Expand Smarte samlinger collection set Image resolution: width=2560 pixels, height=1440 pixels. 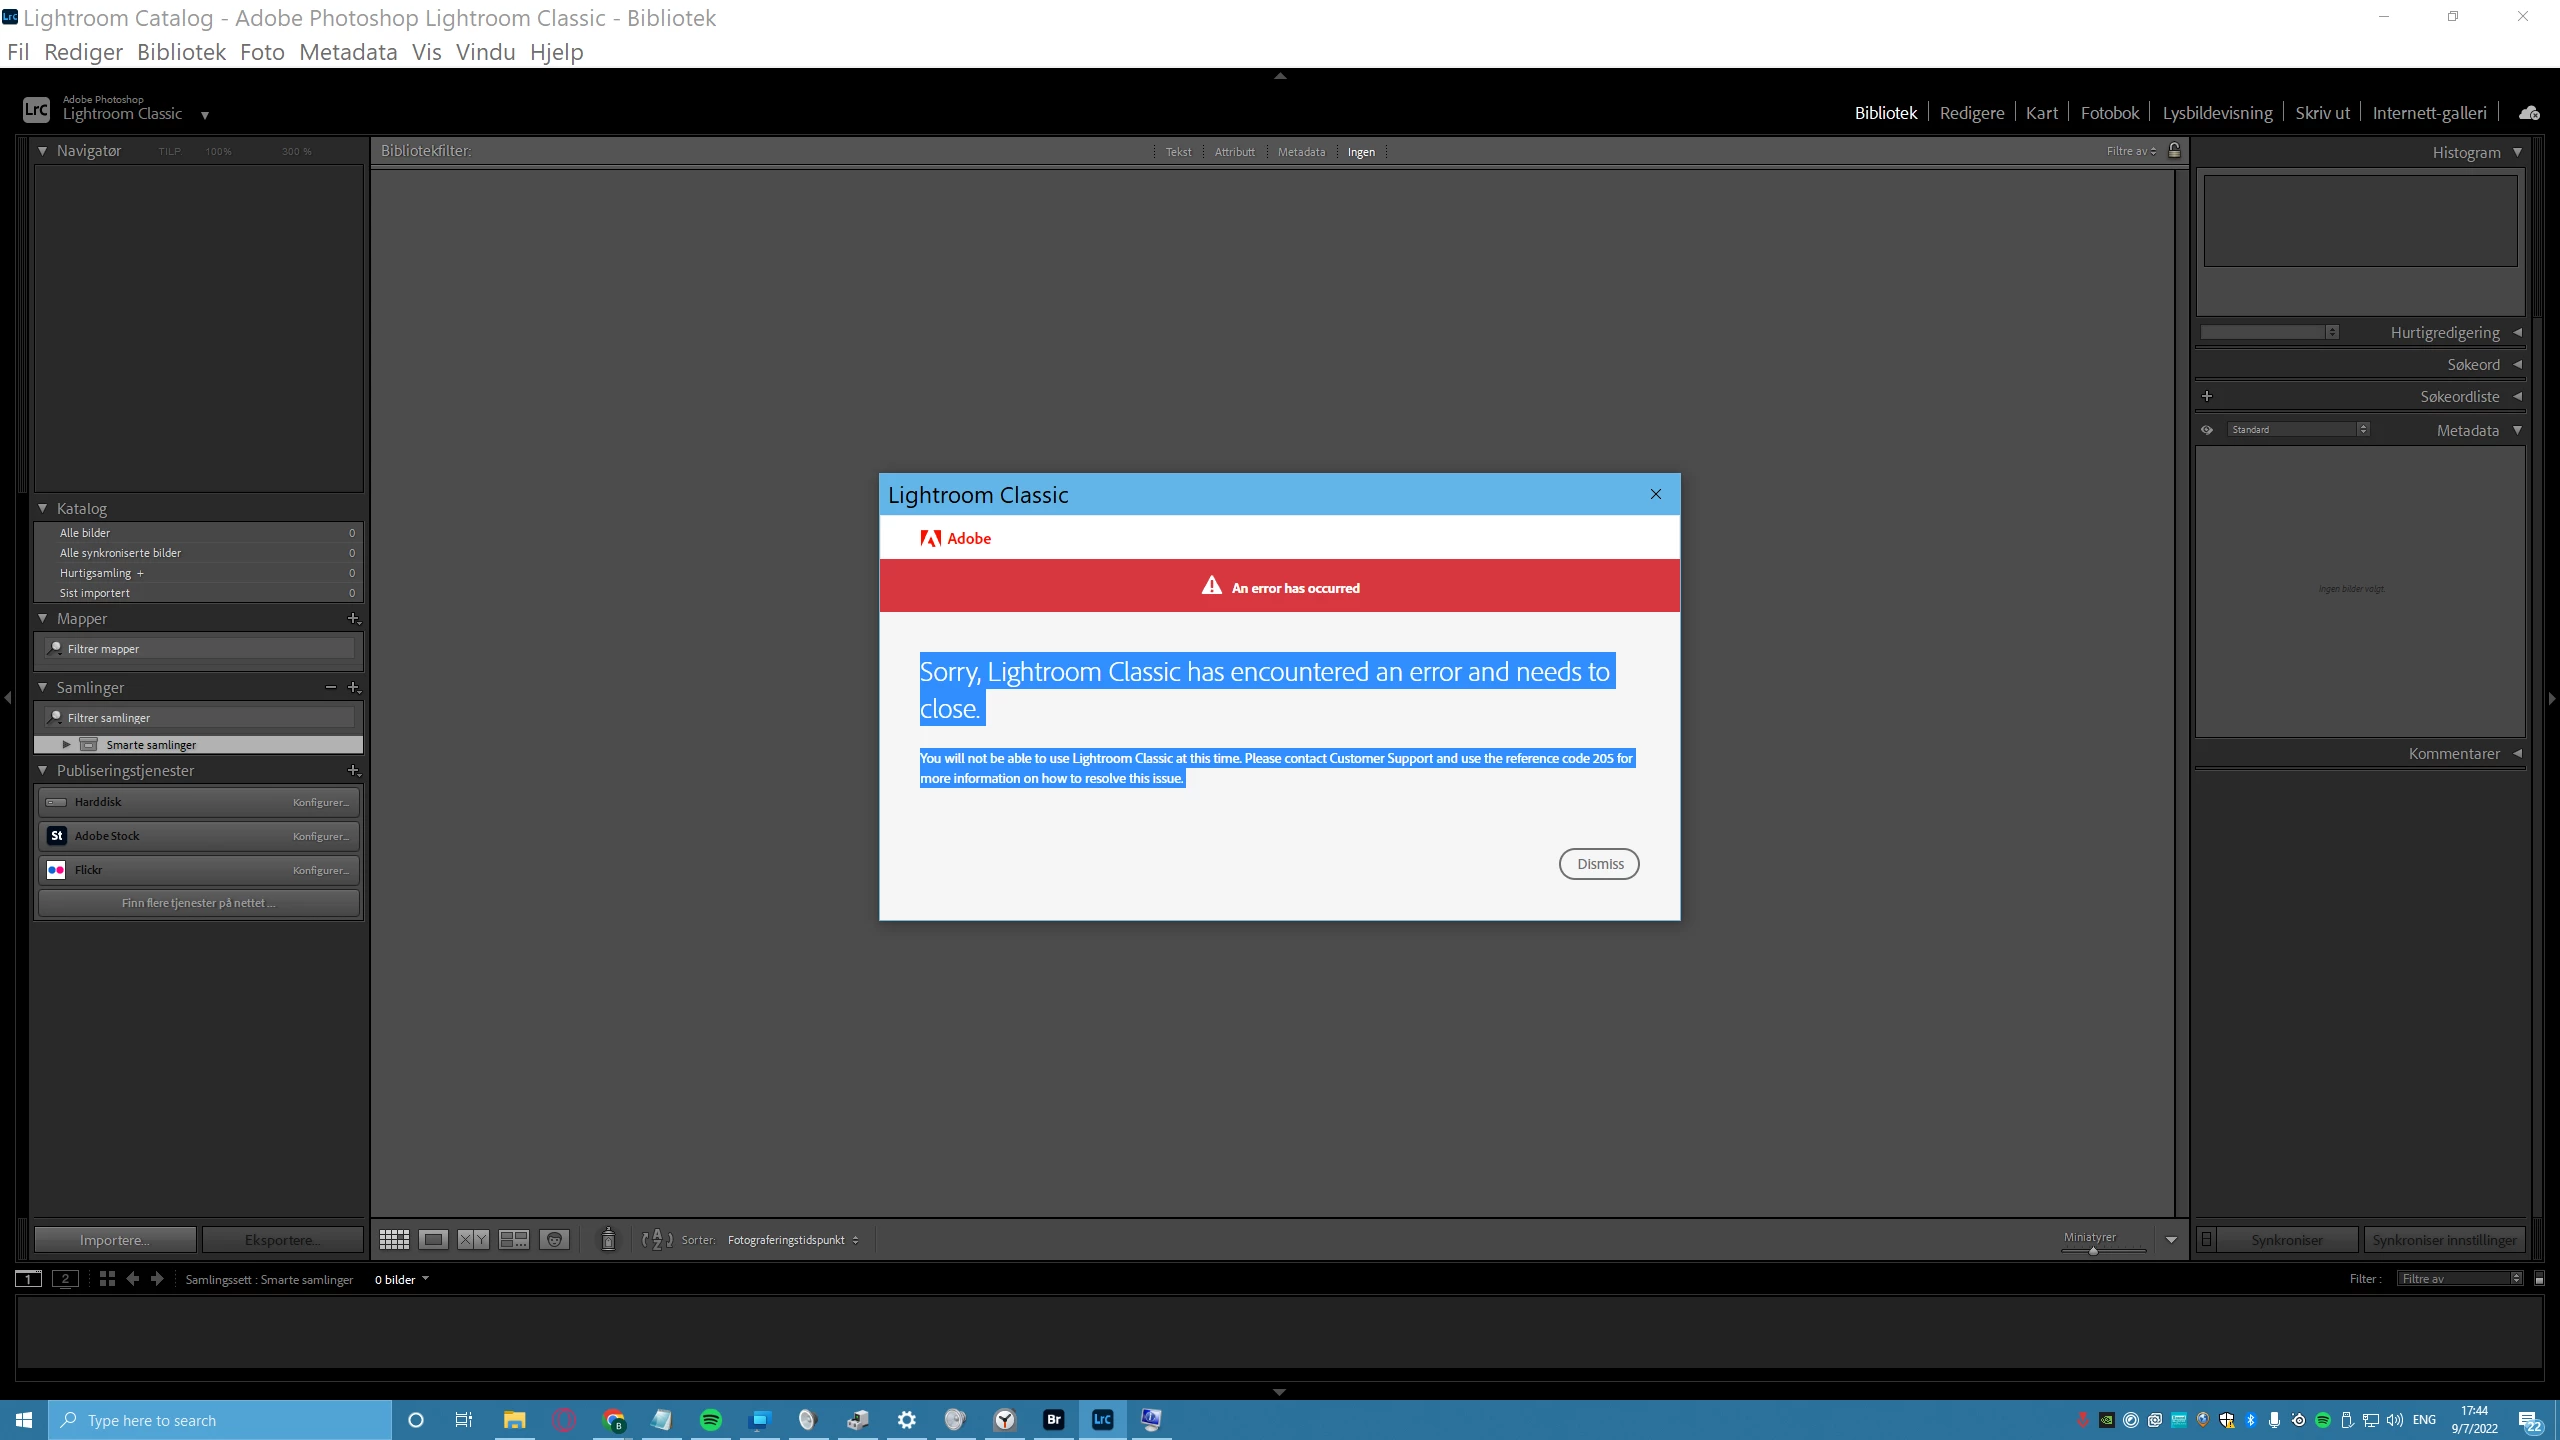coord(66,745)
